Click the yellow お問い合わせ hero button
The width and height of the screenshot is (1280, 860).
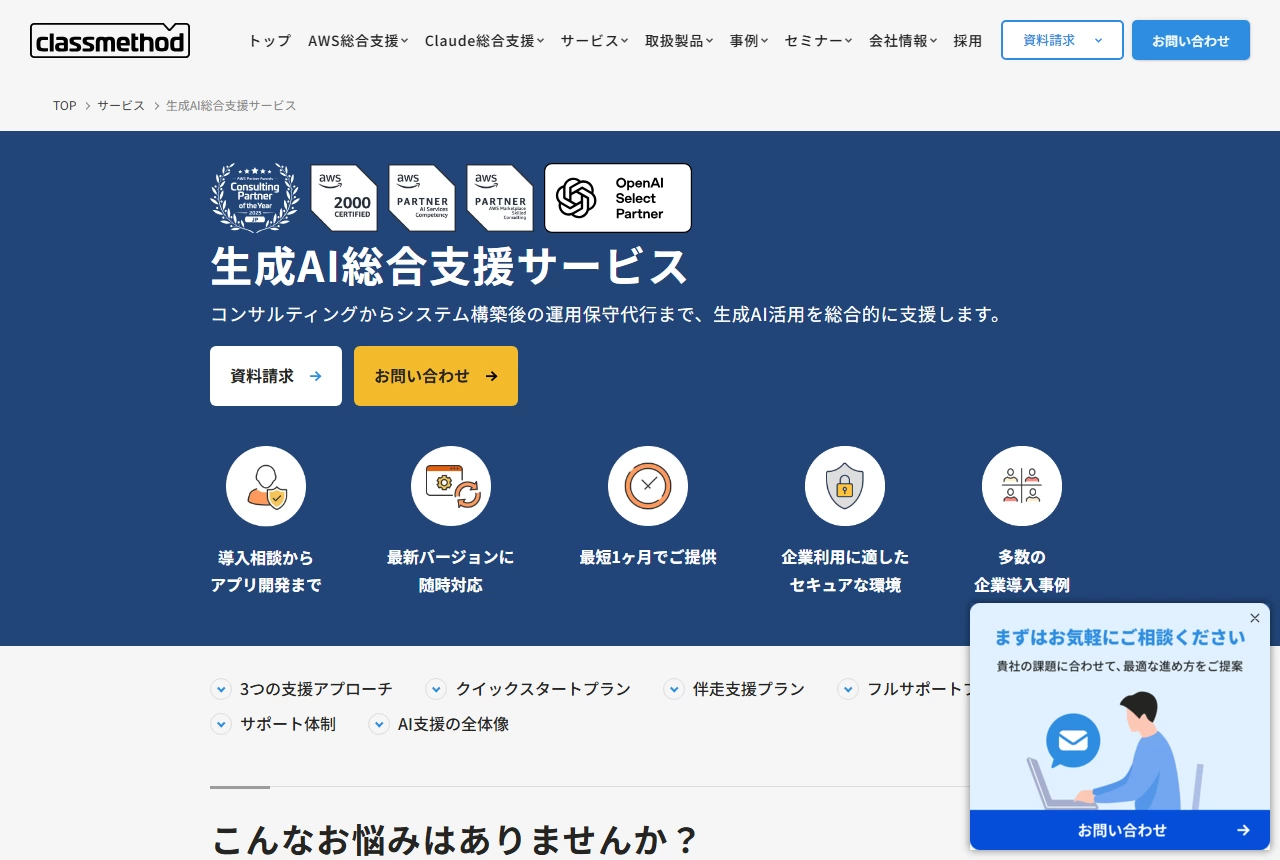pyautogui.click(x=436, y=376)
